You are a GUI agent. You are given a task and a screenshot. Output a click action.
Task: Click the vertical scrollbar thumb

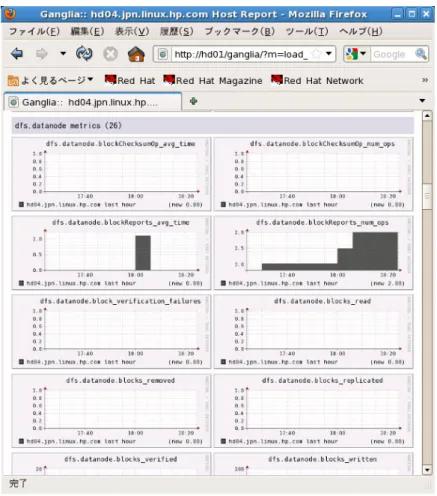click(427, 196)
